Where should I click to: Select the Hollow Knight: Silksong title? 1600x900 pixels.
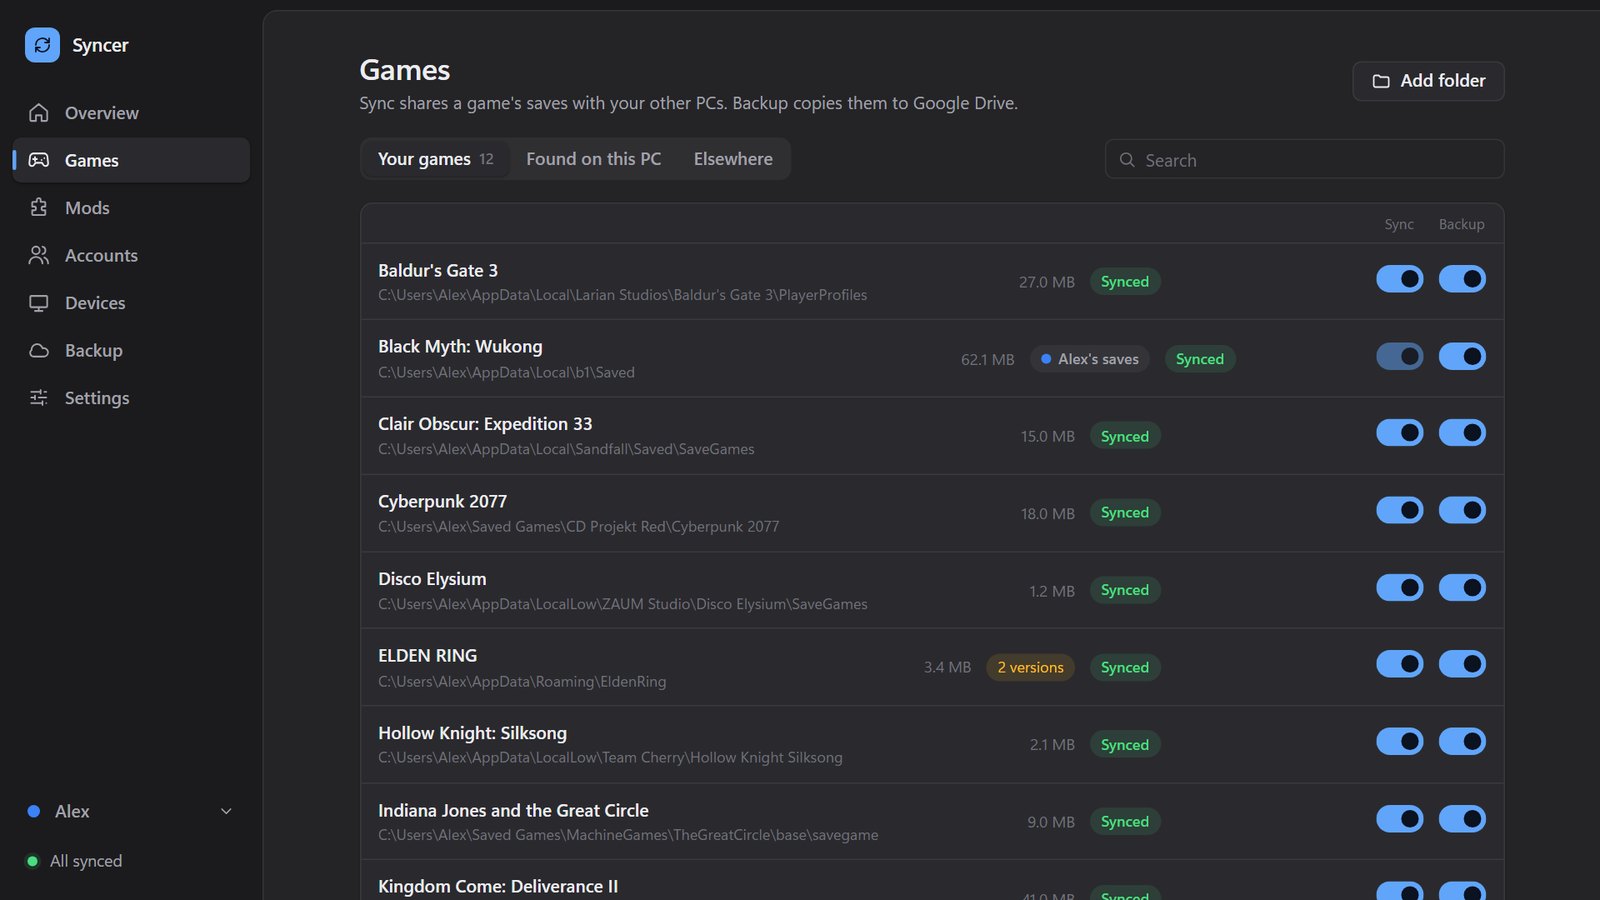472,733
